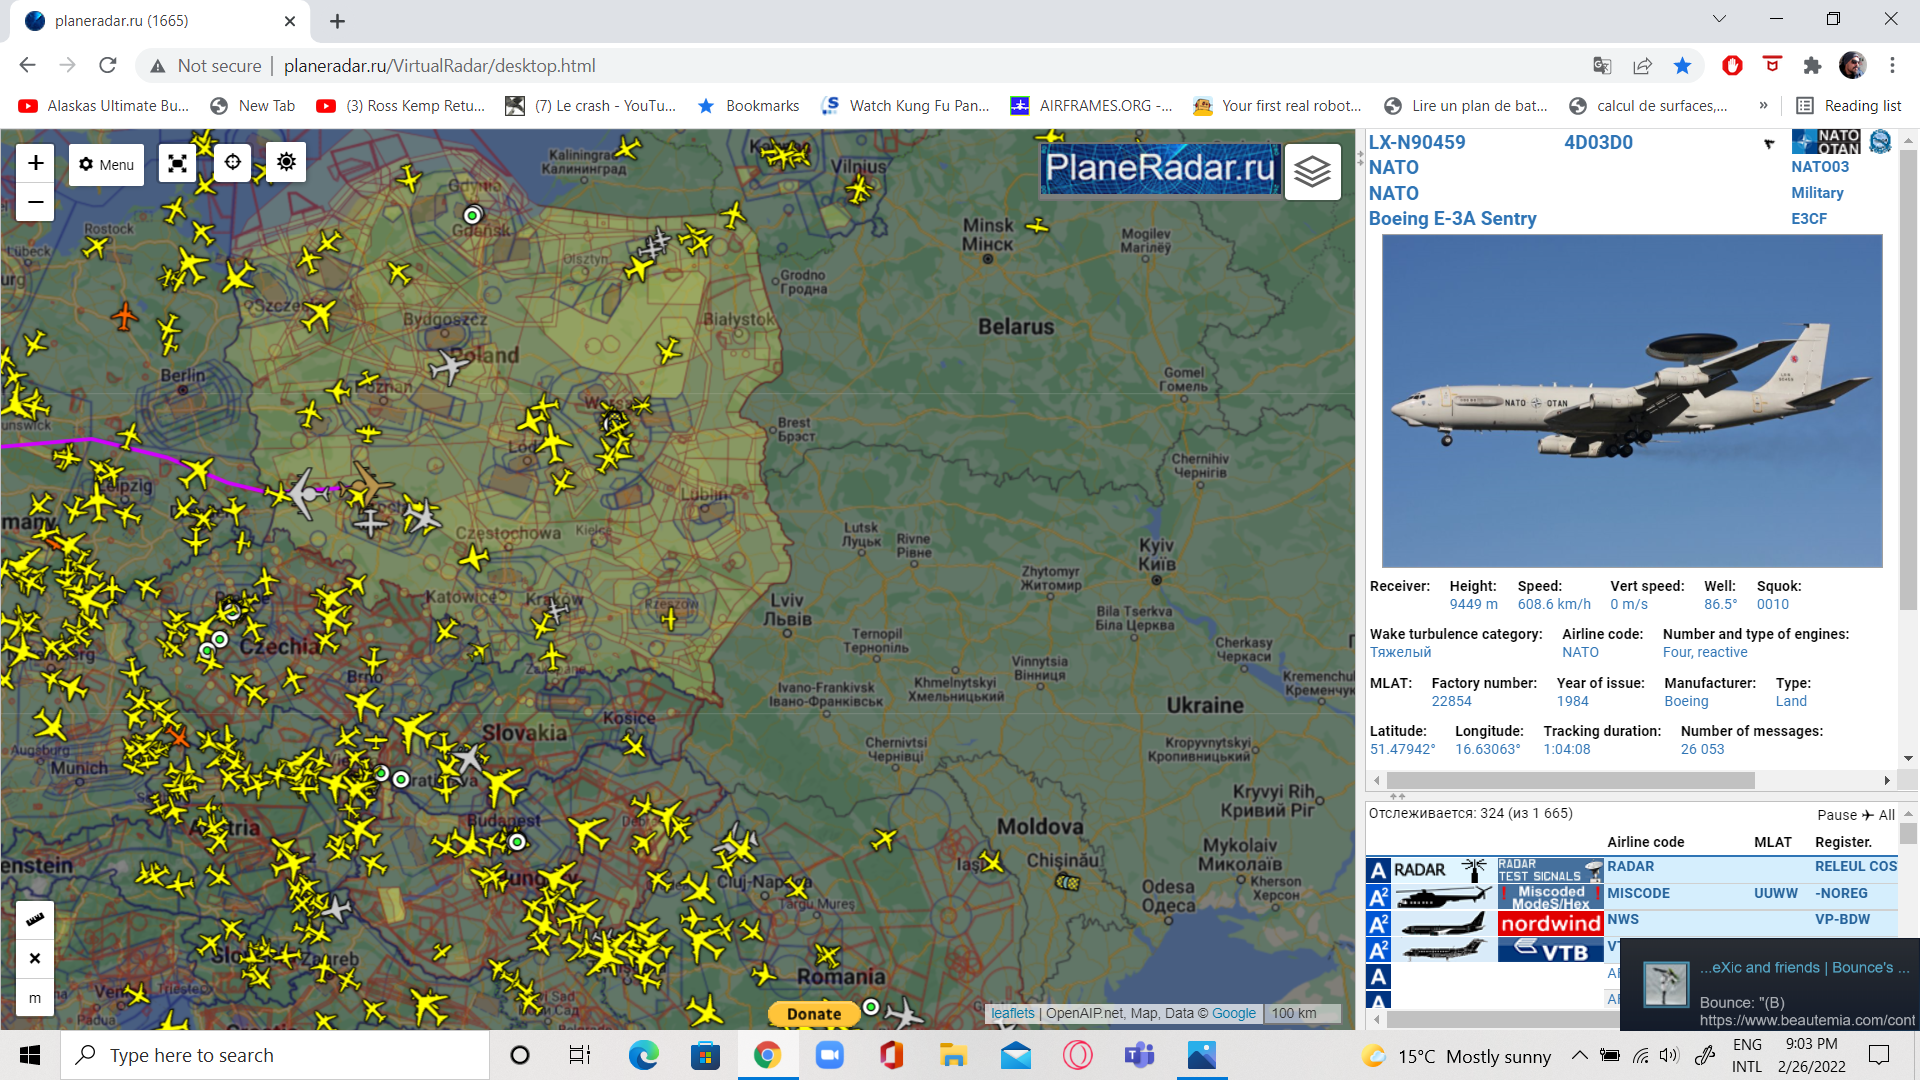
Task: Open the map Menu button
Action: (106, 164)
